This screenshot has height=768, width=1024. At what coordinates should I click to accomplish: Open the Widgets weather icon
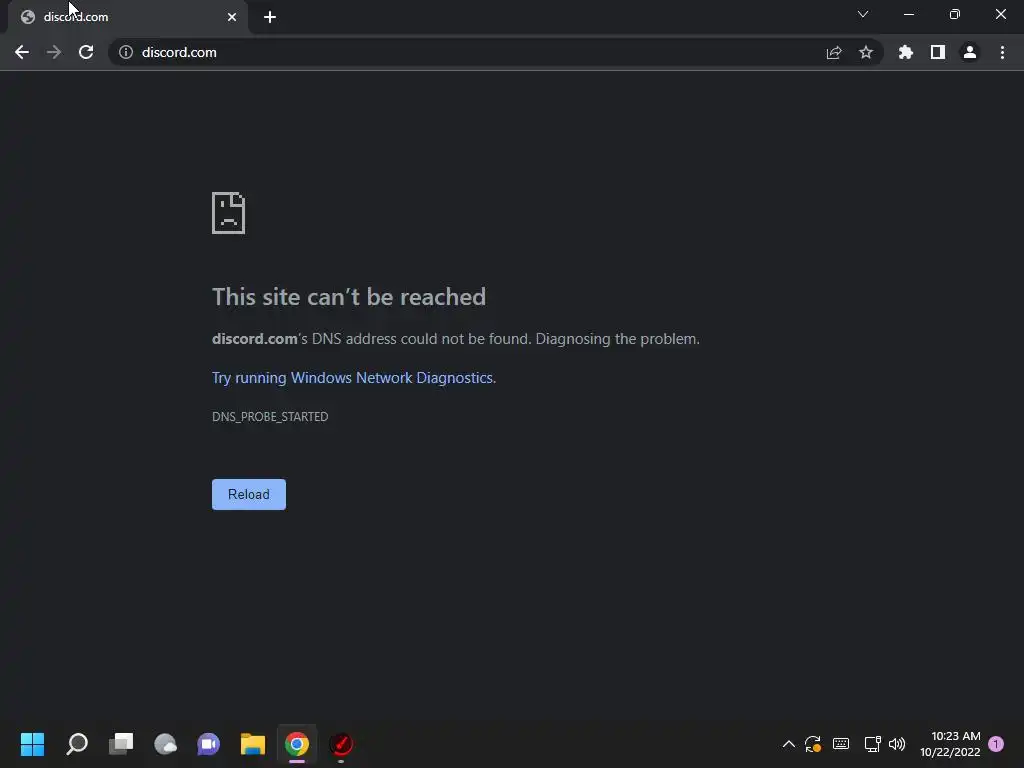[165, 744]
